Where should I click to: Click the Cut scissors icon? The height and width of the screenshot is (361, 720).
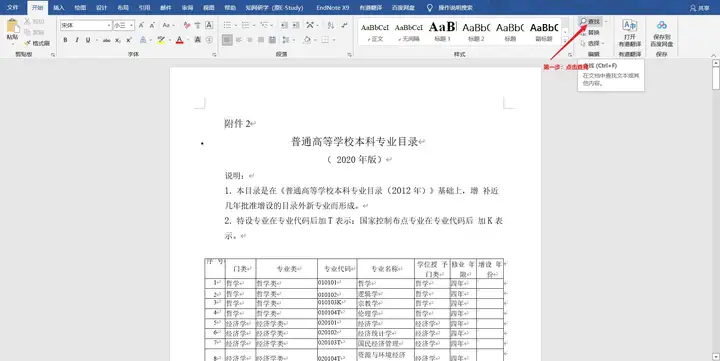27,22
